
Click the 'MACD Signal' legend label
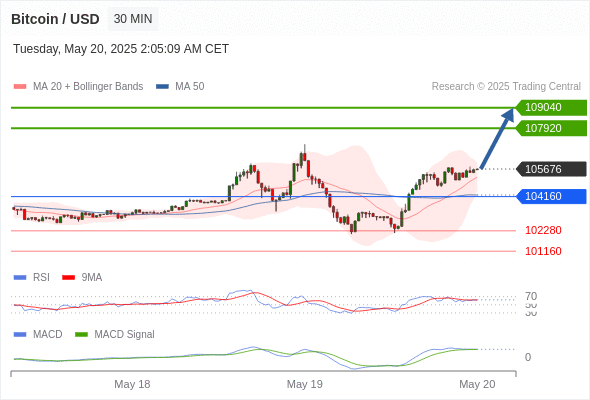point(124,335)
